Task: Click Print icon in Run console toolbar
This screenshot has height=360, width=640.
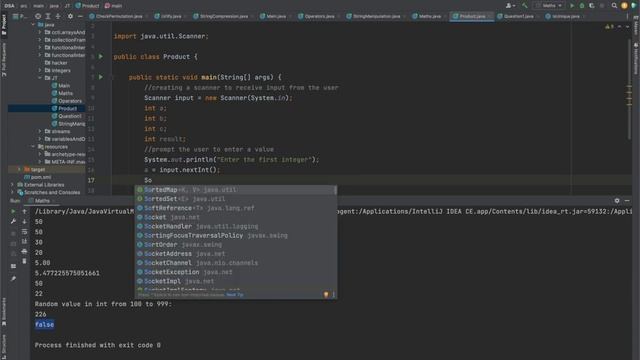Action: point(24,251)
